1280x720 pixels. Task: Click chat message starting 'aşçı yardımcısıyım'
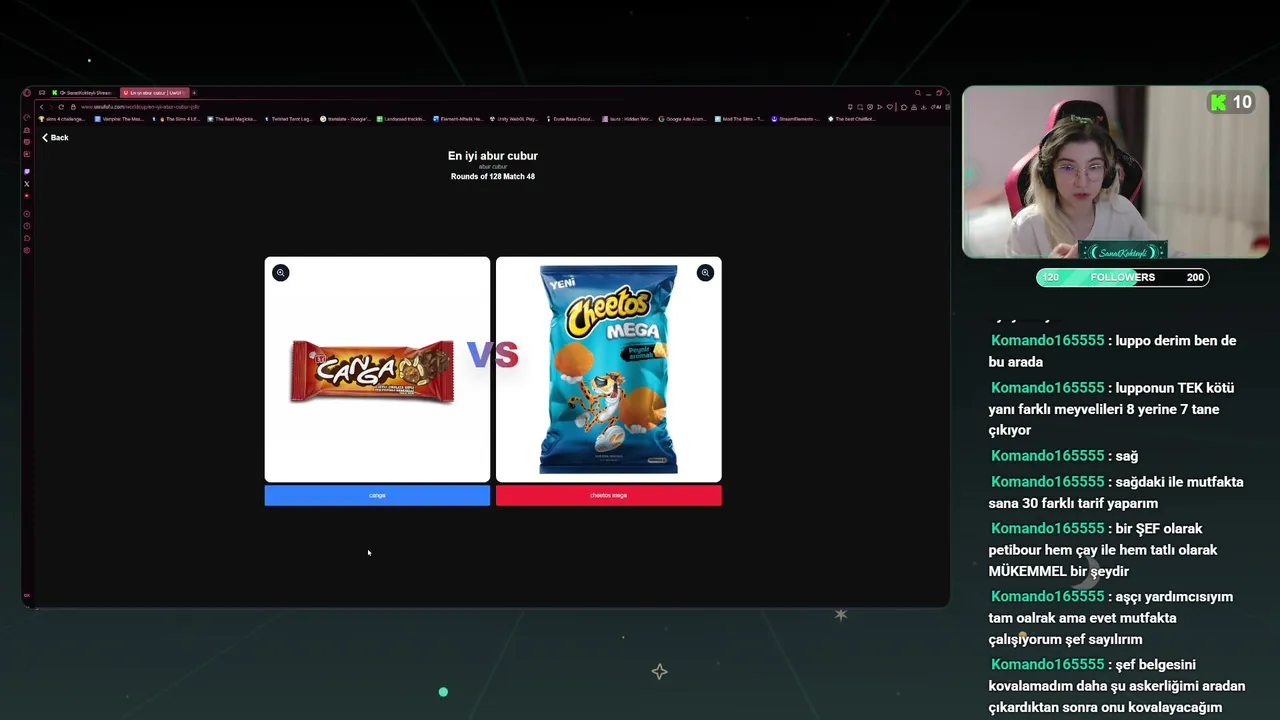click(x=1111, y=618)
